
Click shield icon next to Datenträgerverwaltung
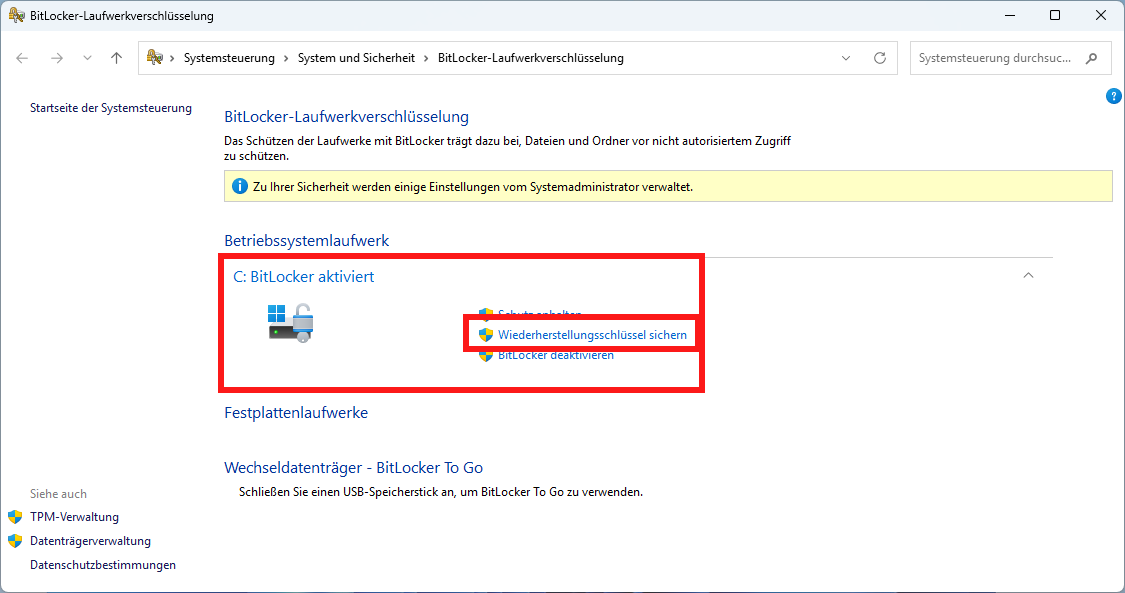pyautogui.click(x=15, y=541)
